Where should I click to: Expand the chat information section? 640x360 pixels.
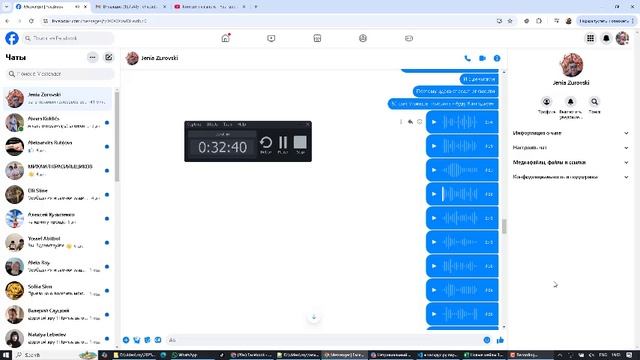[x=571, y=133]
